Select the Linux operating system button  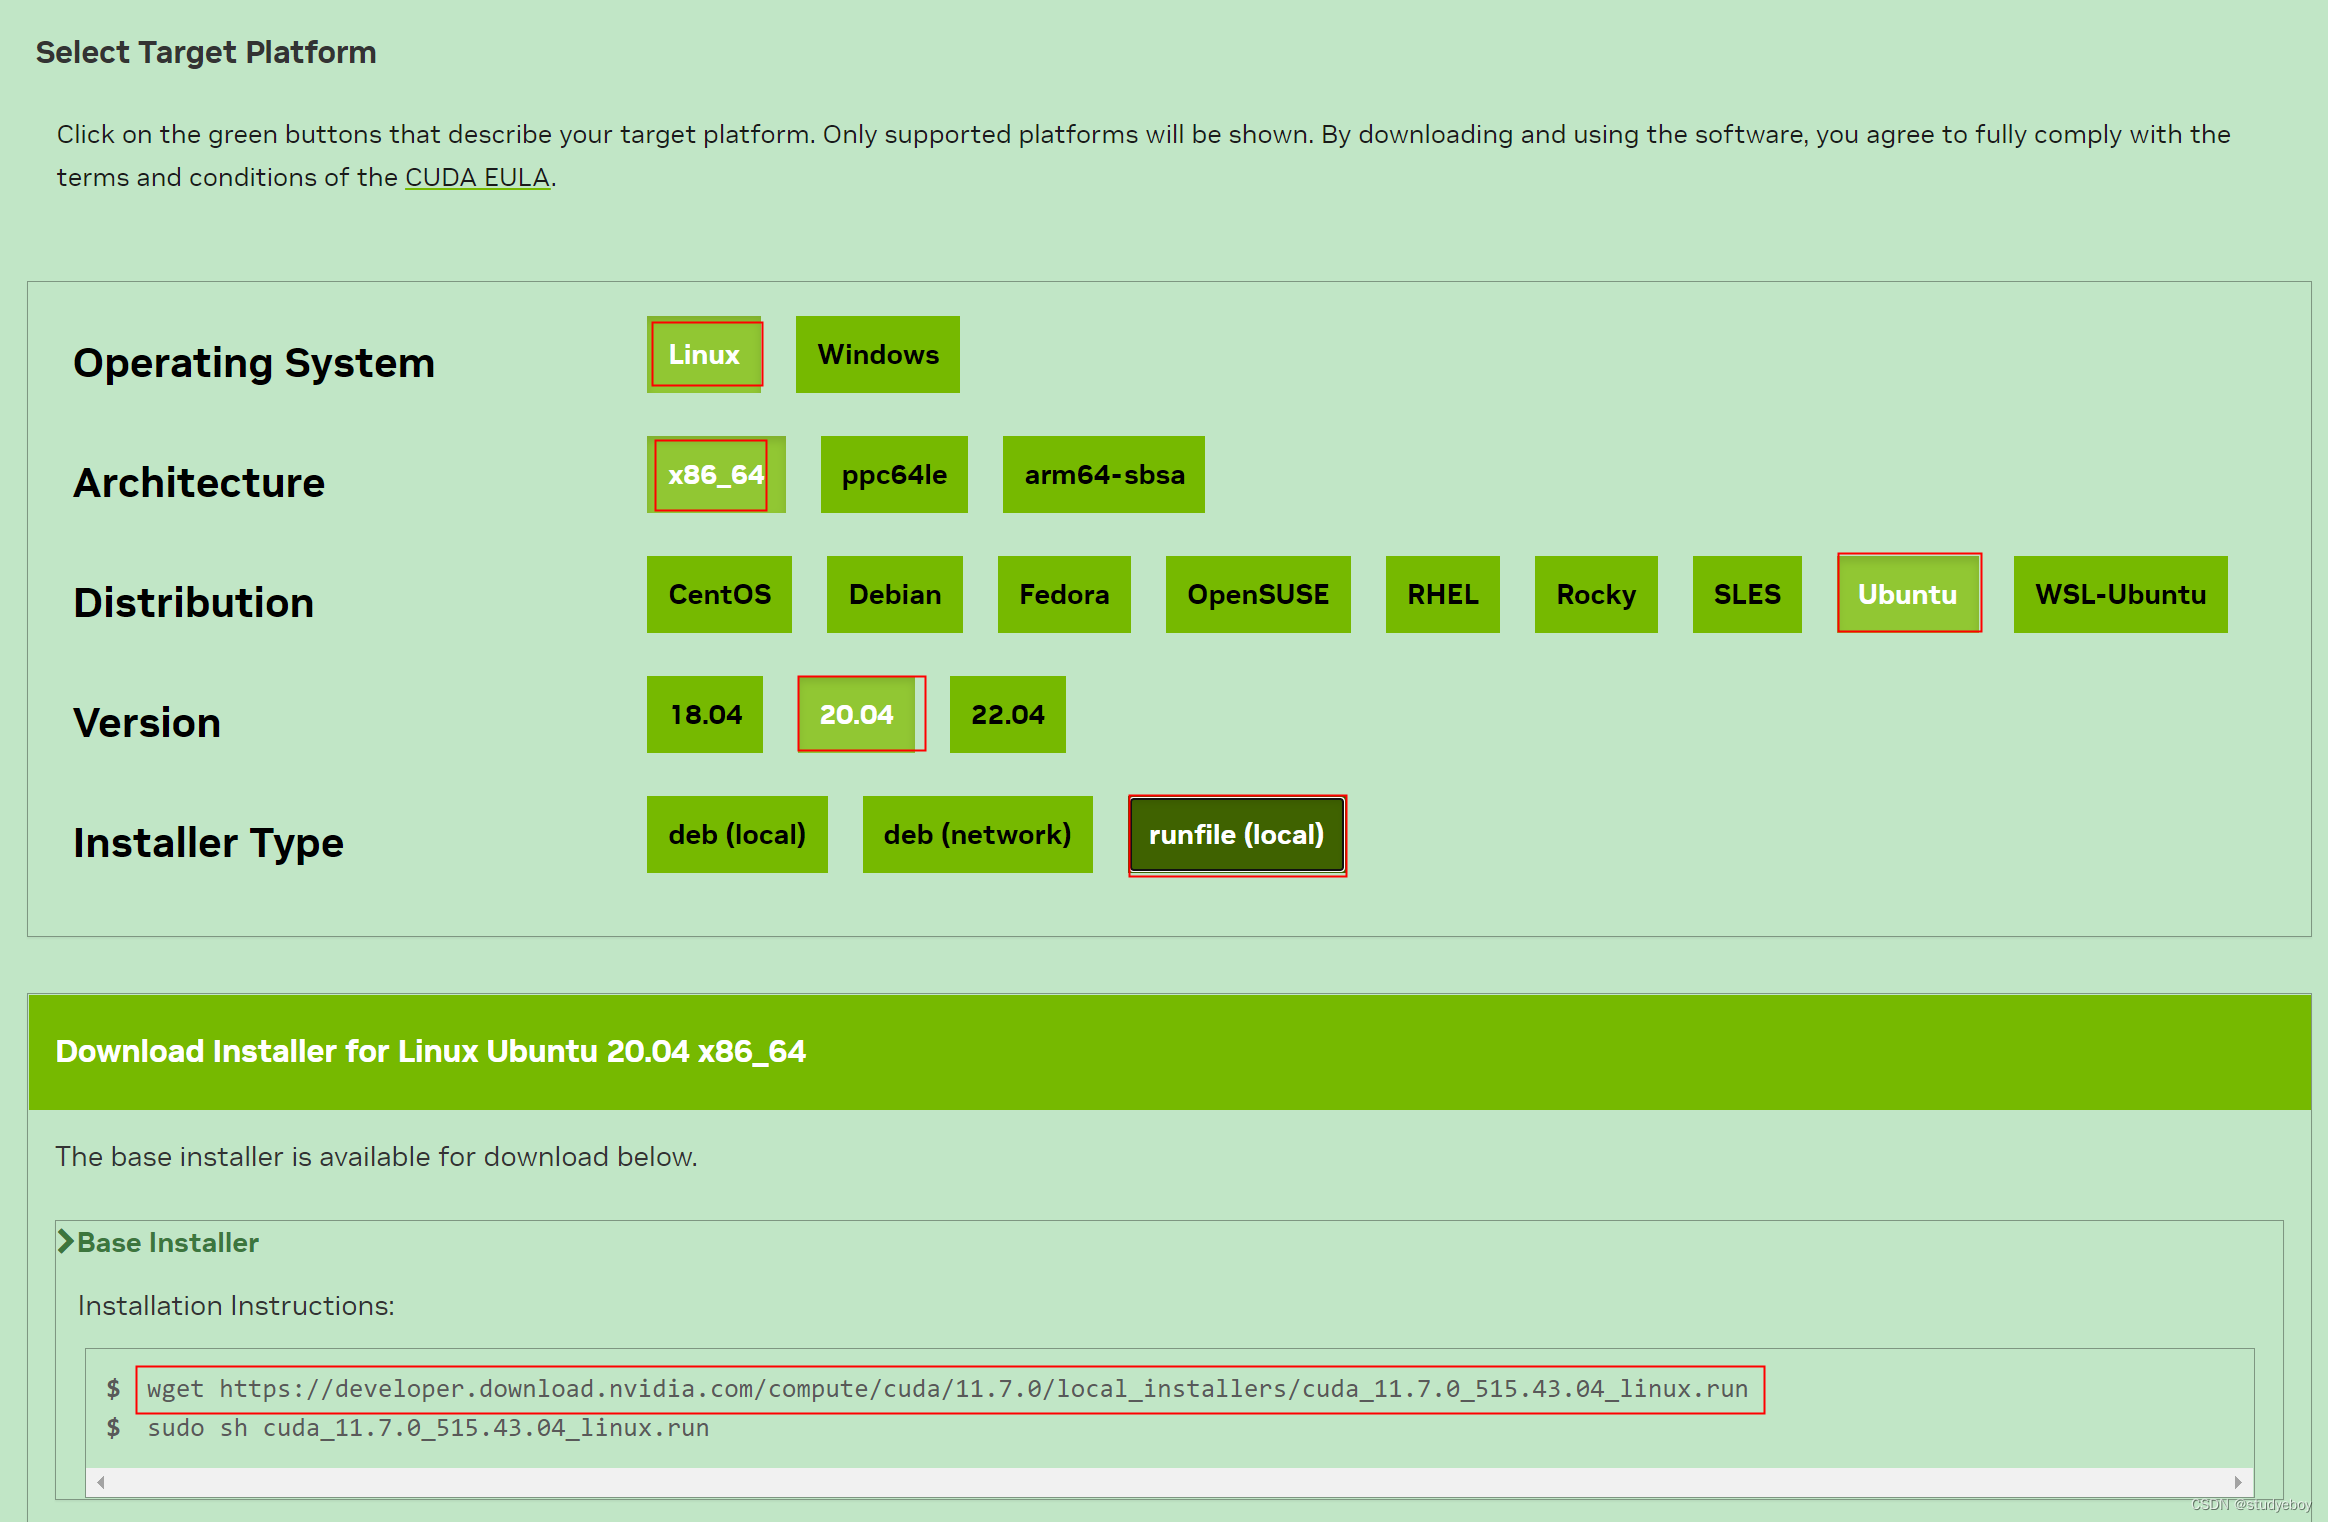704,355
